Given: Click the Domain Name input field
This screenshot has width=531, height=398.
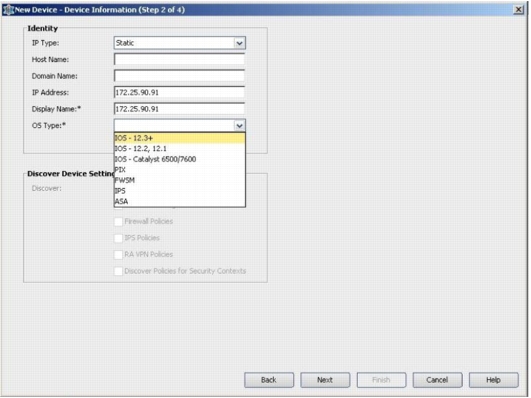Looking at the screenshot, I should pos(179,76).
